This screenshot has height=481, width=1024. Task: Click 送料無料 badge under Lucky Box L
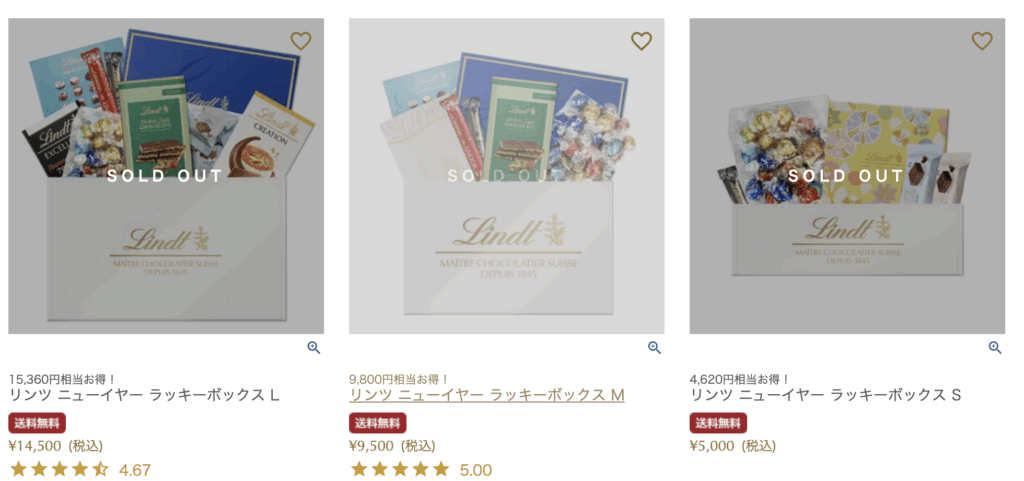tap(37, 423)
